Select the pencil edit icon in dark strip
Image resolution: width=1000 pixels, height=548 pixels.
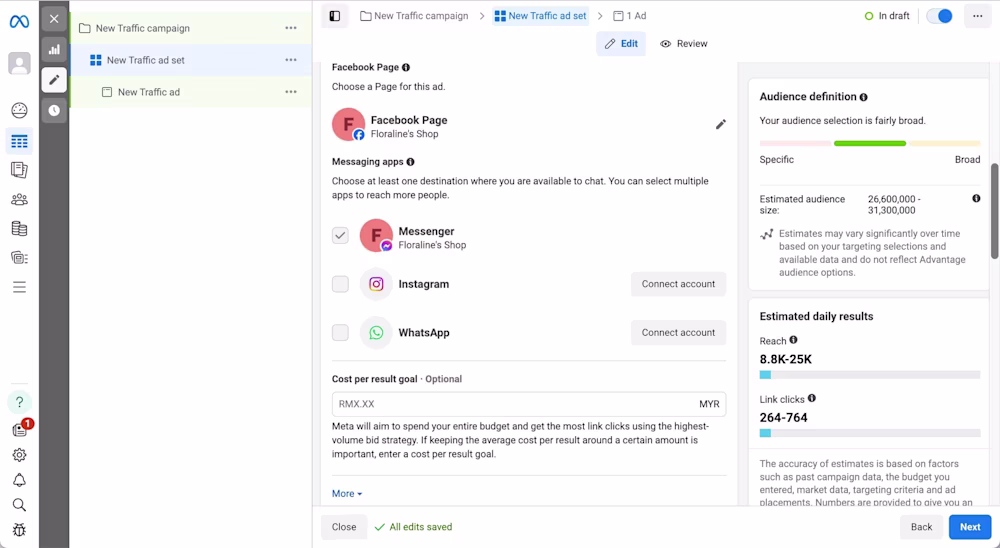(x=54, y=80)
